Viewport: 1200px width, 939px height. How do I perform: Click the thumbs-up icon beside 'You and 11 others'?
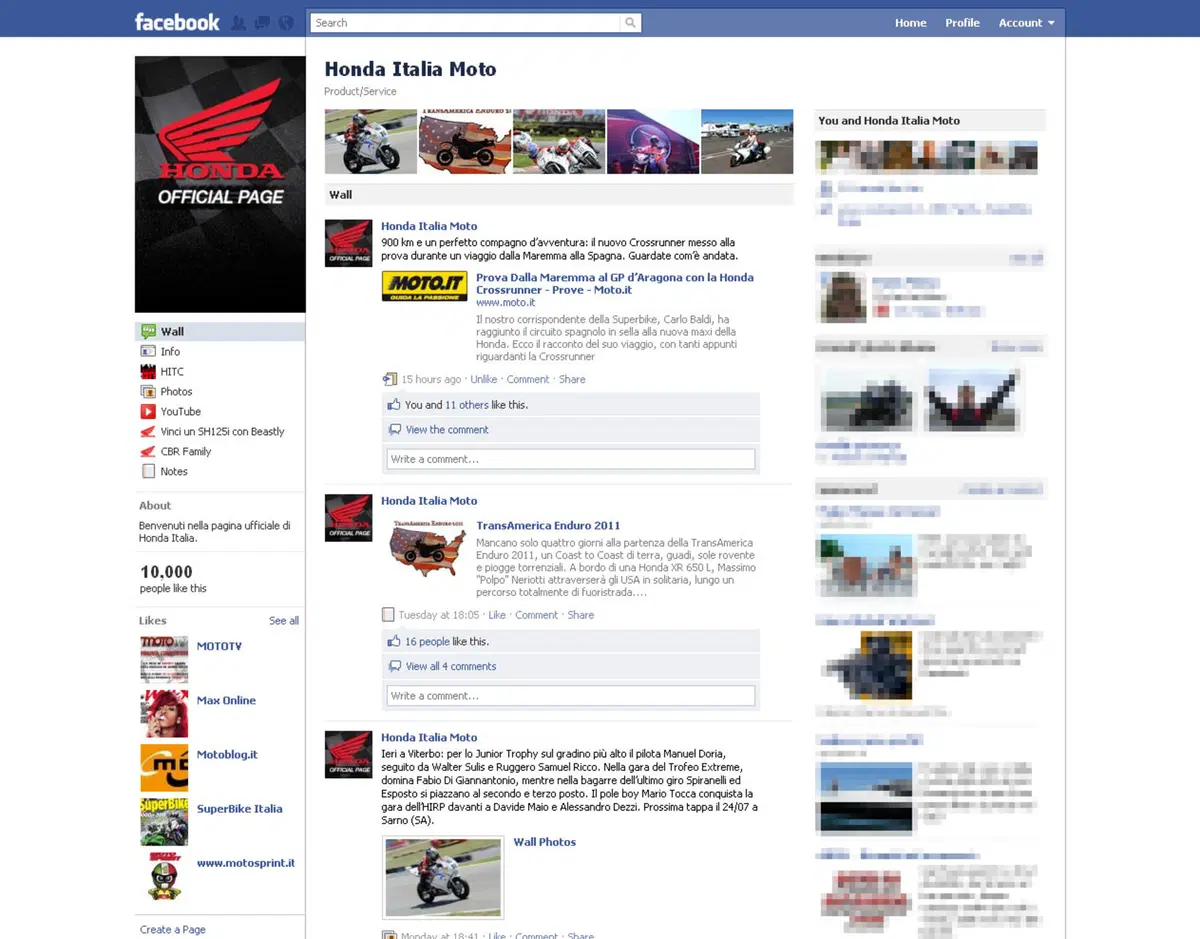pos(394,405)
